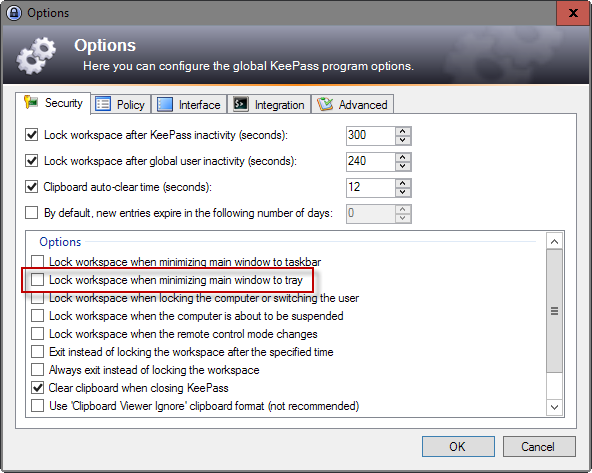Screen dimensions: 592x473
Task: Increase KeePass inactivity seconds with up arrow
Action: tap(403, 131)
